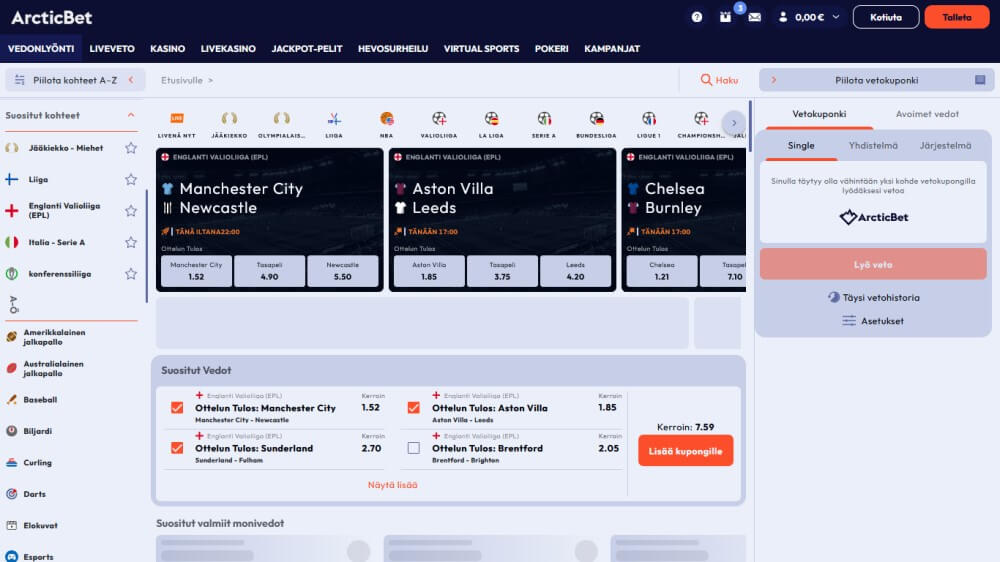Image resolution: width=1000 pixels, height=562 pixels.
Task: Click the star next to Italia - Serie A
Action: pyautogui.click(x=131, y=242)
